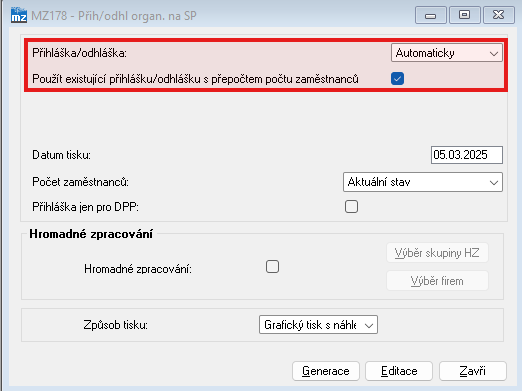Minimize the MZ178 window

(431, 15)
